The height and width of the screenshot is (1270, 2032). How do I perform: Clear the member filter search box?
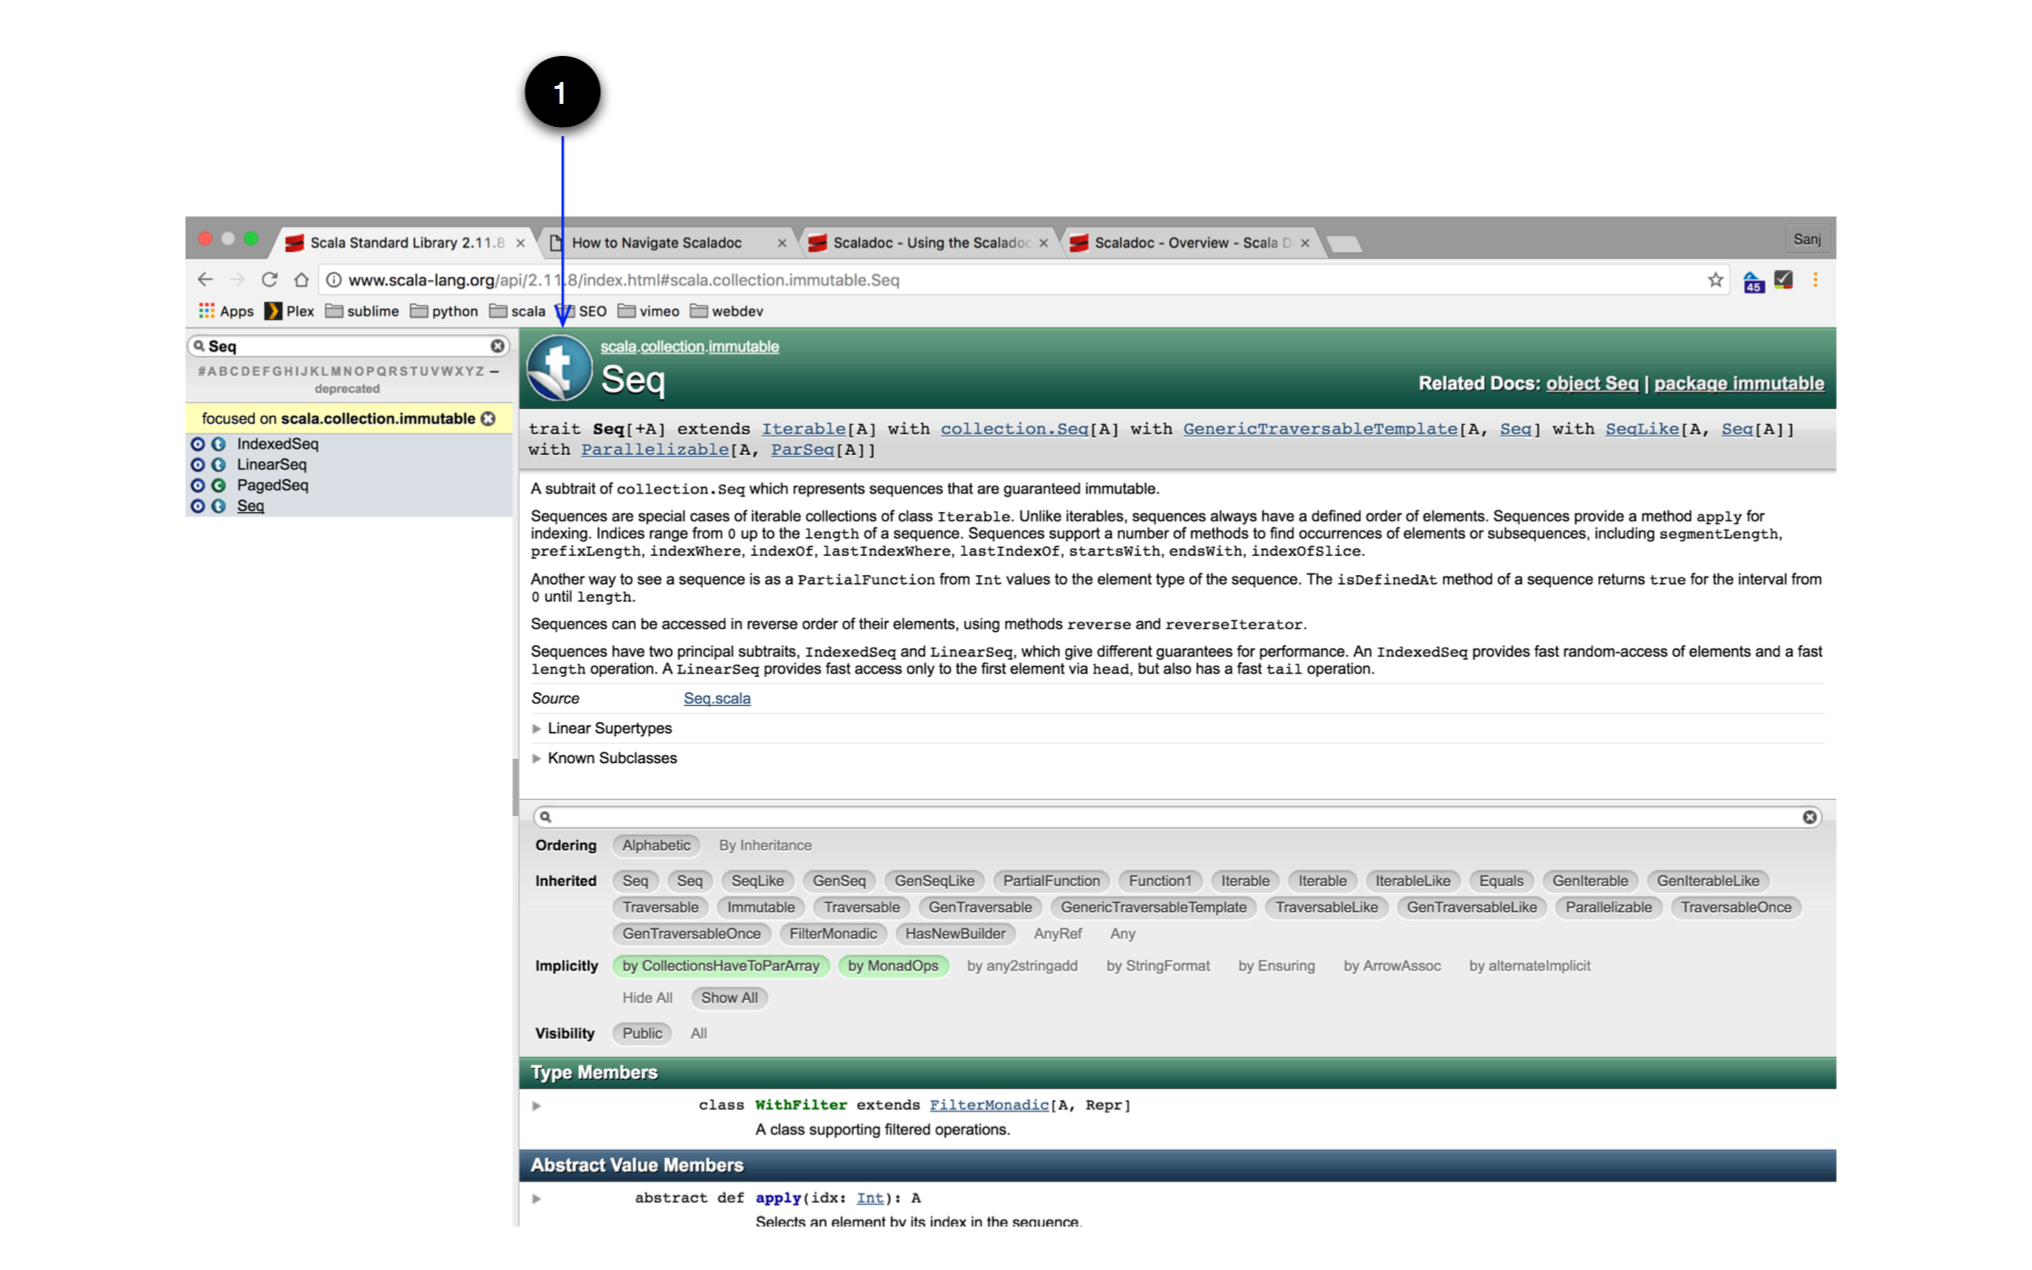[1809, 817]
